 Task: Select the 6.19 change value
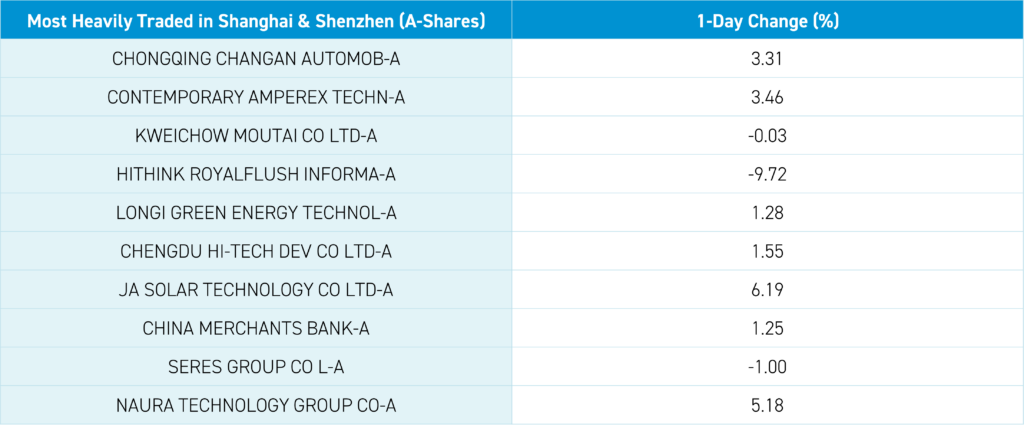(766, 290)
